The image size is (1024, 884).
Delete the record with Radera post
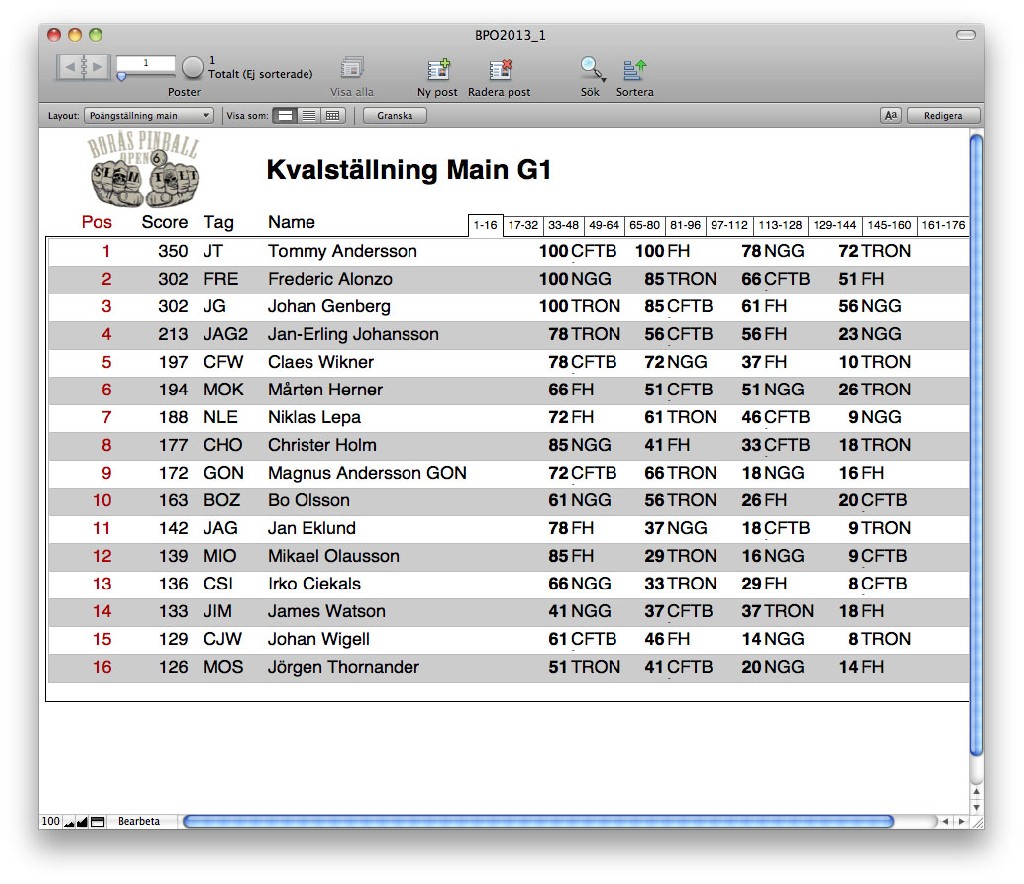pyautogui.click(x=500, y=69)
